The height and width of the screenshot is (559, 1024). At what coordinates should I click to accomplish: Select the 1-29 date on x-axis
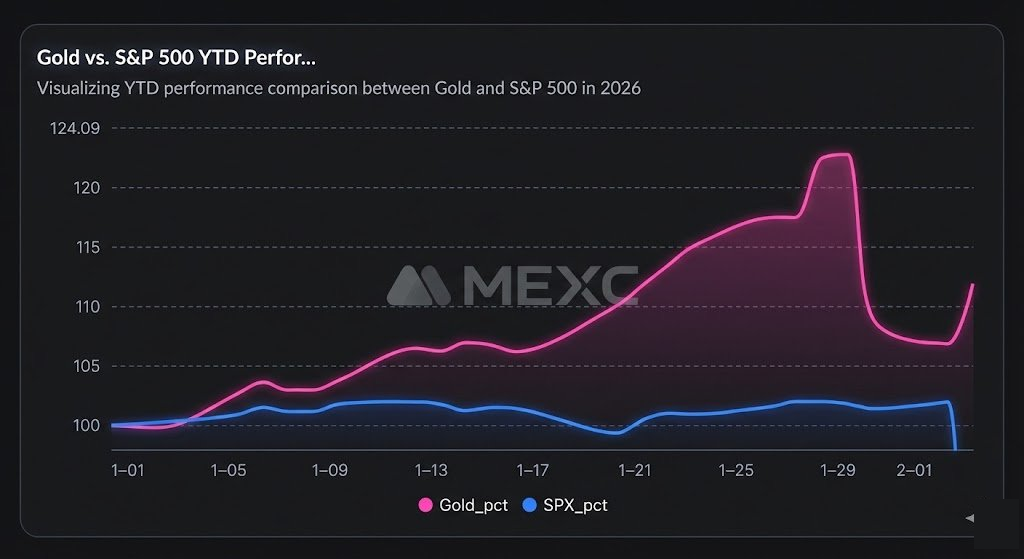837,469
